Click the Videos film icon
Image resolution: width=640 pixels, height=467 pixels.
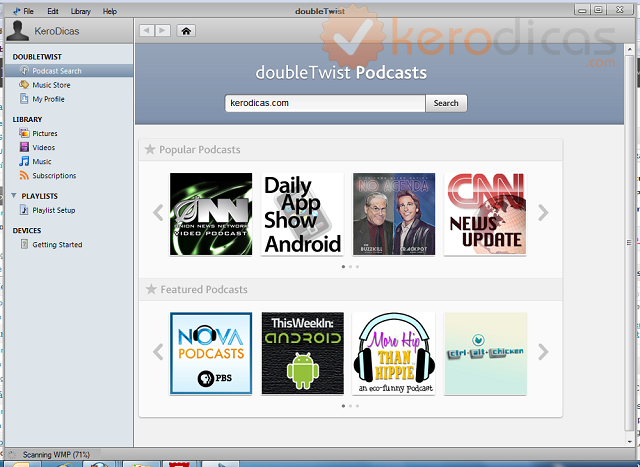point(24,147)
